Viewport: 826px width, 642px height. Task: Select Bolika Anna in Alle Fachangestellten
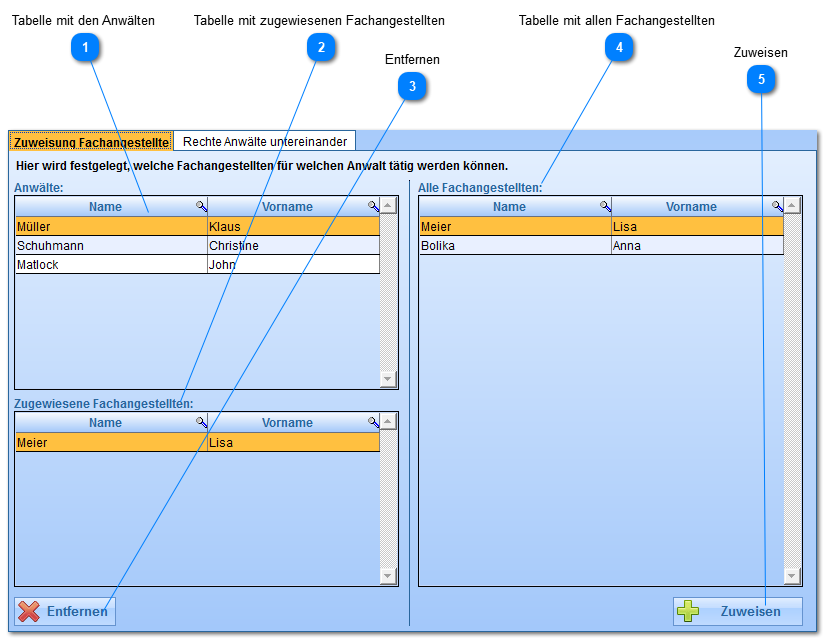tap(600, 246)
